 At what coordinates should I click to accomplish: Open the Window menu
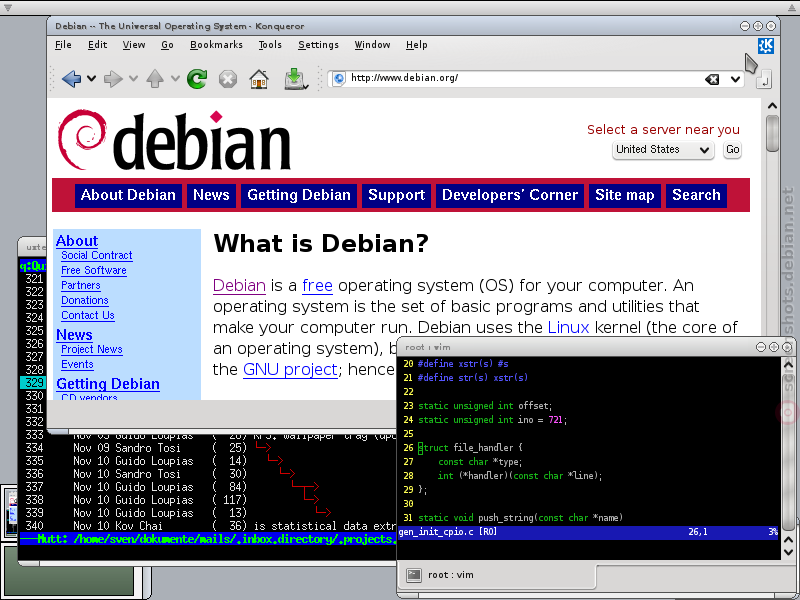[x=372, y=45]
